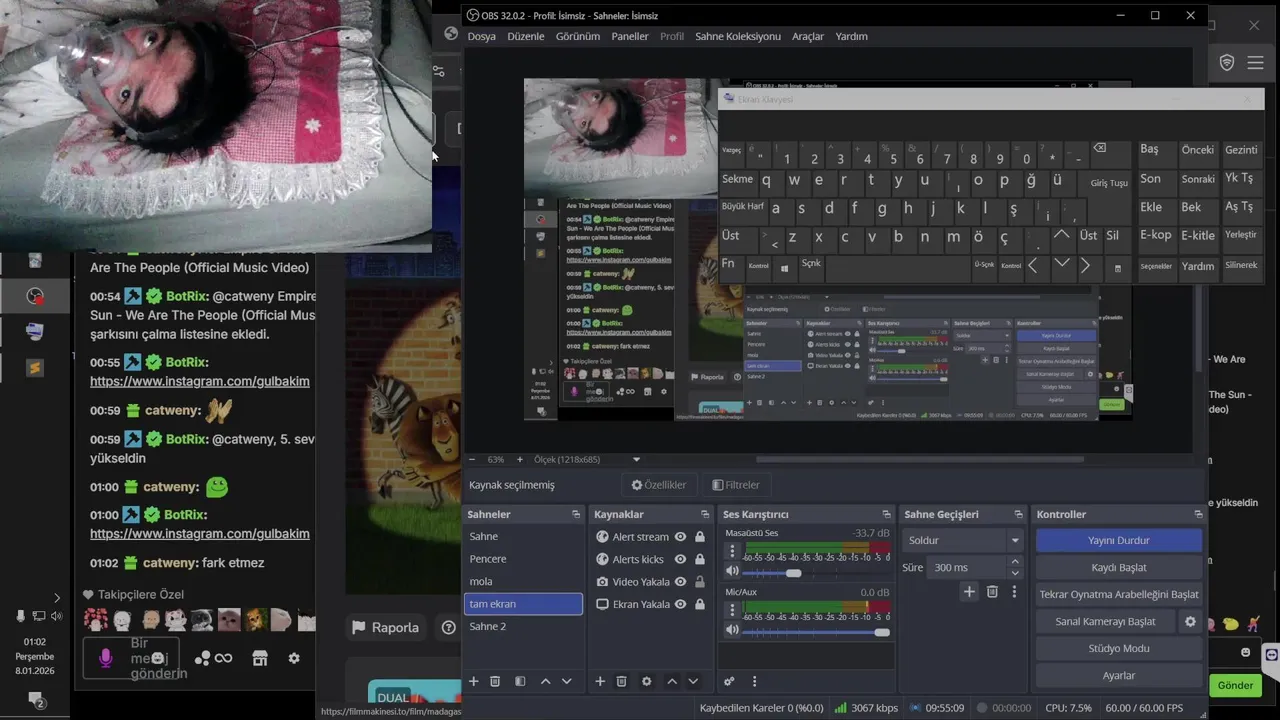The height and width of the screenshot is (720, 1280).
Task: Open the Dosya menu
Action: [x=482, y=36]
